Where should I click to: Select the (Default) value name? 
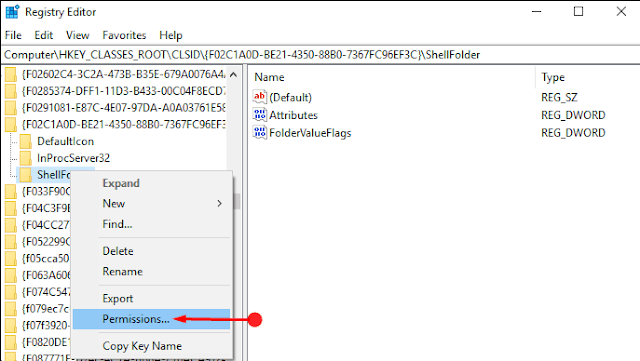[x=290, y=98]
